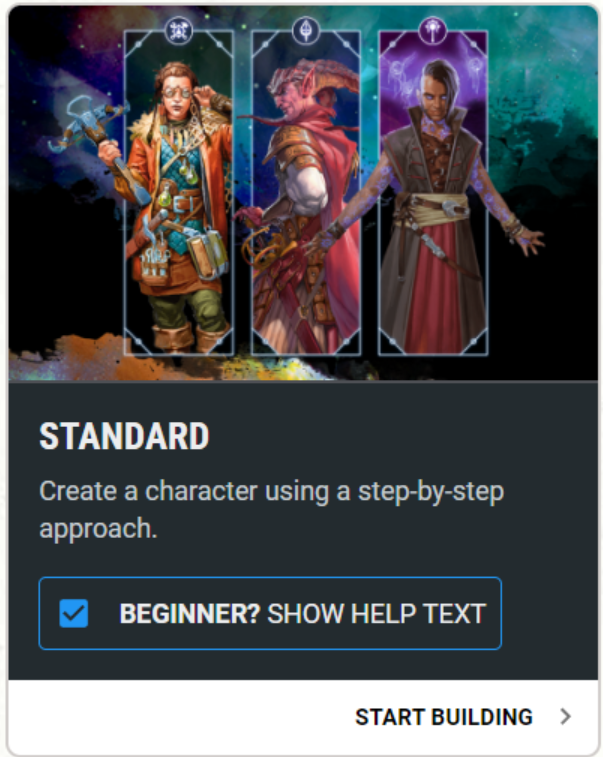This screenshot has width=603, height=757.
Task: Click the "SHOW HELP TEXT" label
Action: [376, 614]
